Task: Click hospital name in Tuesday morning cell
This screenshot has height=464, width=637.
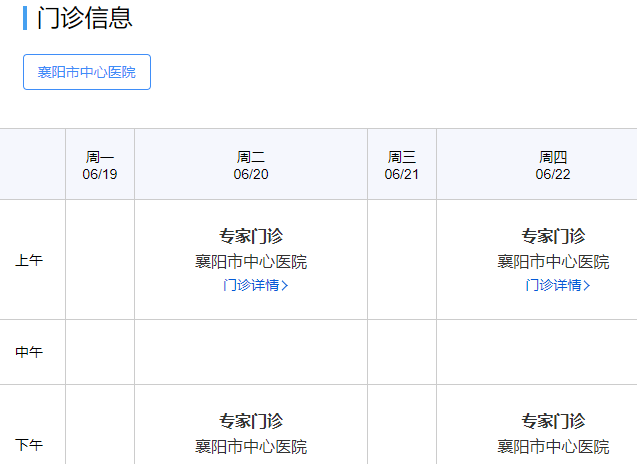Action: point(251,262)
